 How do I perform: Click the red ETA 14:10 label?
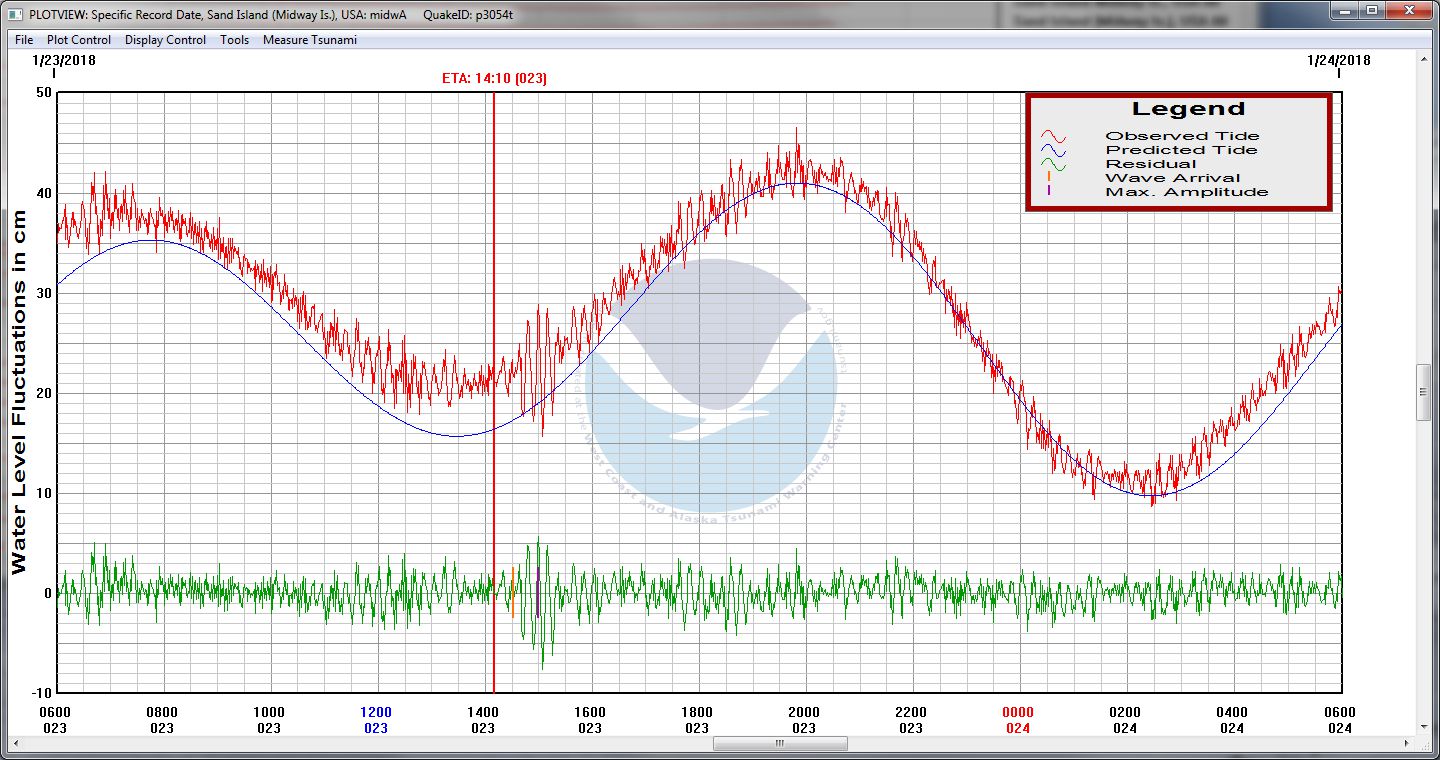tap(494, 78)
